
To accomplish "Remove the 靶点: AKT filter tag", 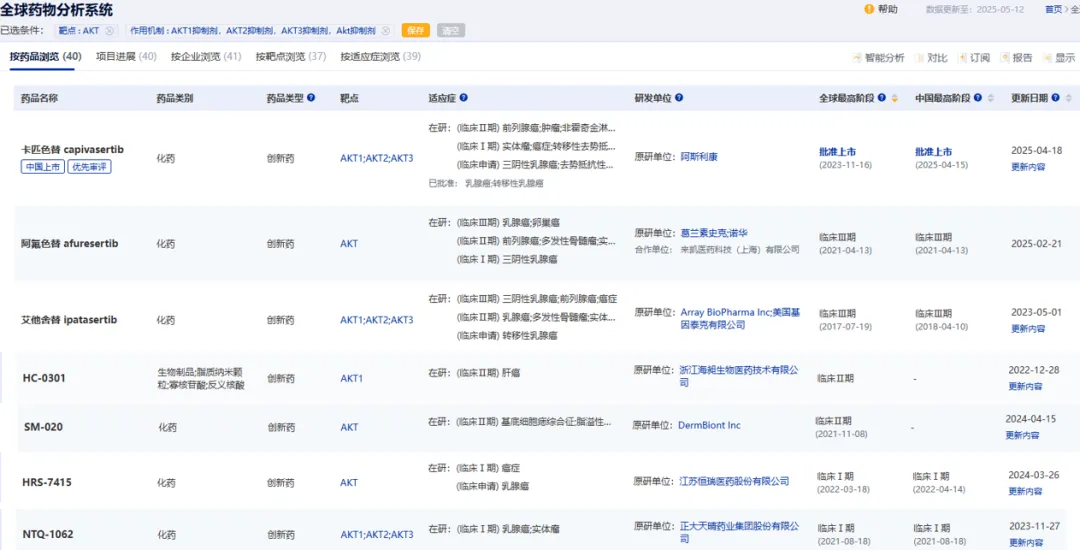I will click(109, 31).
